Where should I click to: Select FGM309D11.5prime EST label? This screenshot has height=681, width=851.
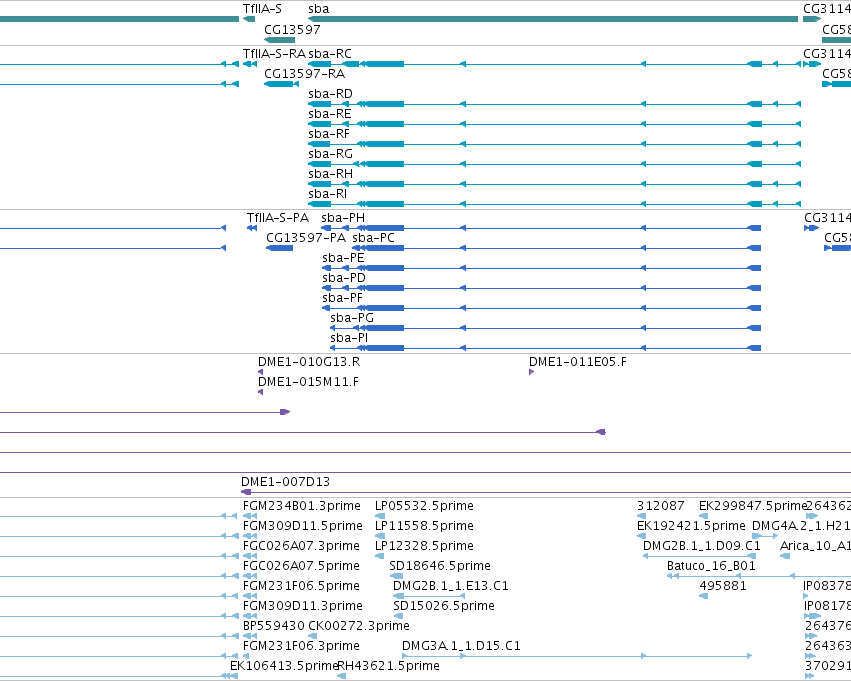(302, 526)
